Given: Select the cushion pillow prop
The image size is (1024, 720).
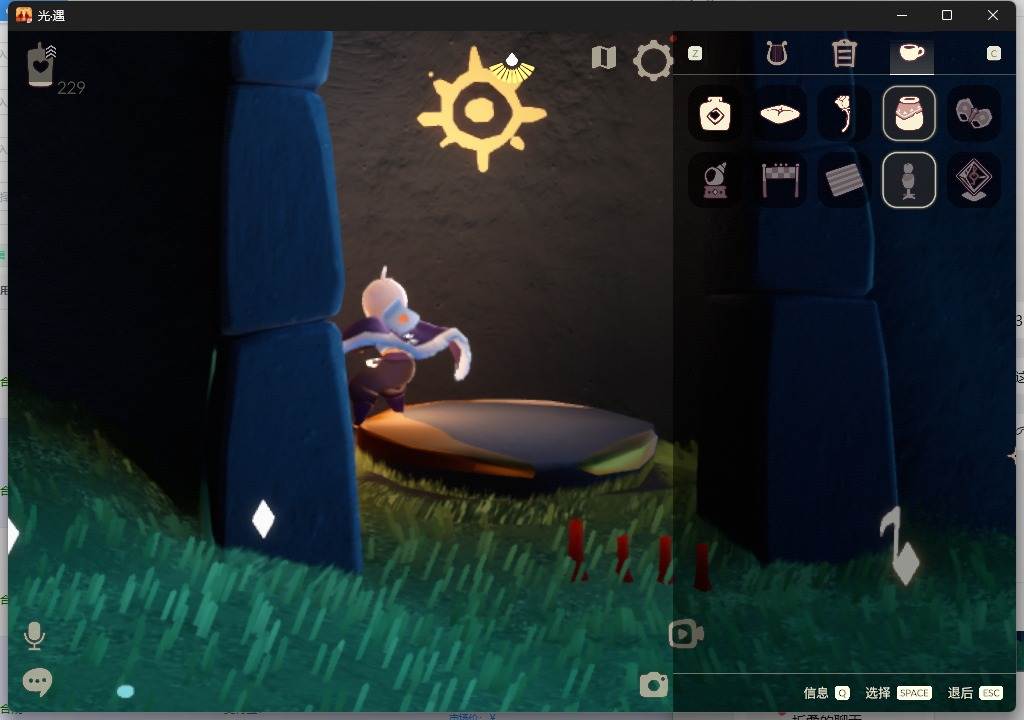Looking at the screenshot, I should click(x=780, y=114).
